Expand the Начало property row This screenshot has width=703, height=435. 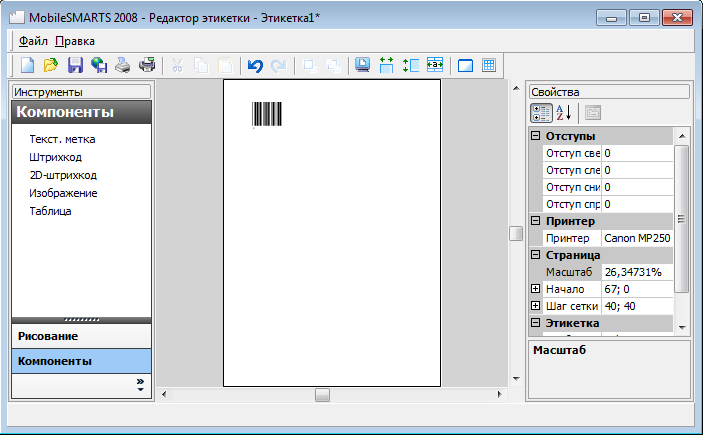pos(536,289)
